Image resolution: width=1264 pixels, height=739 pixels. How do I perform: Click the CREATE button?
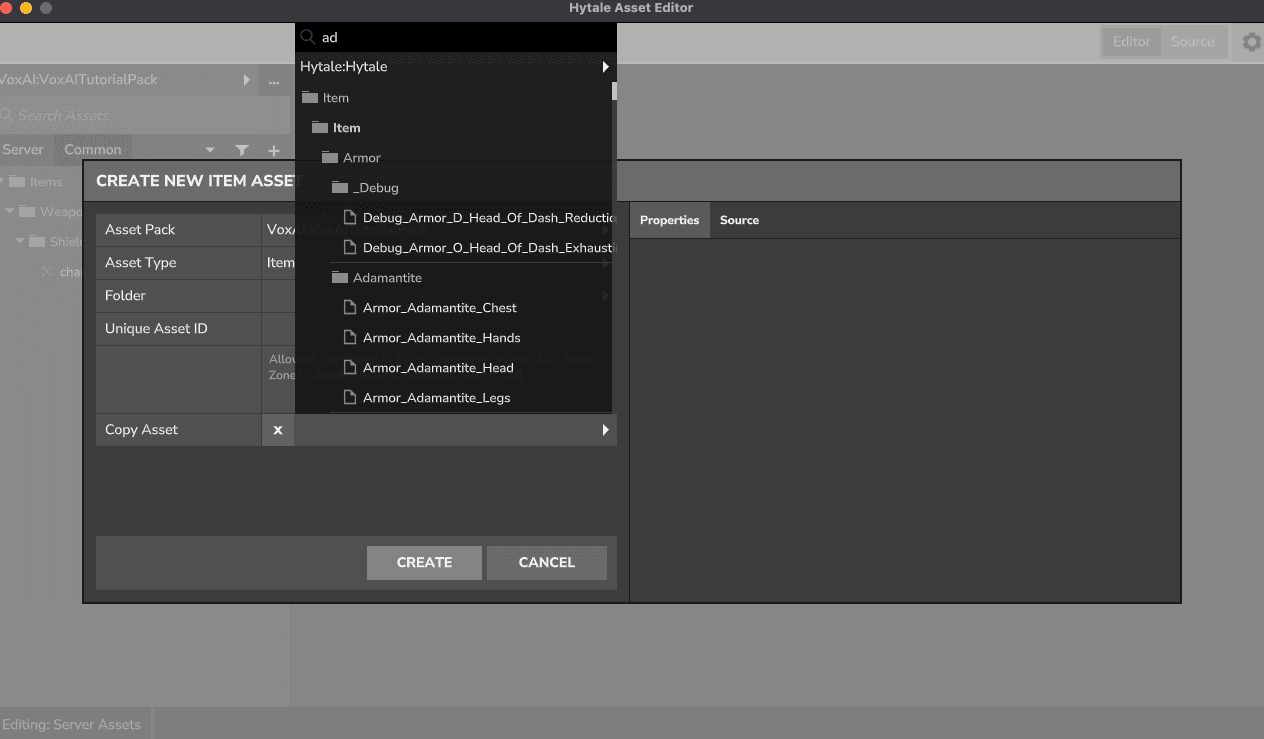(424, 562)
